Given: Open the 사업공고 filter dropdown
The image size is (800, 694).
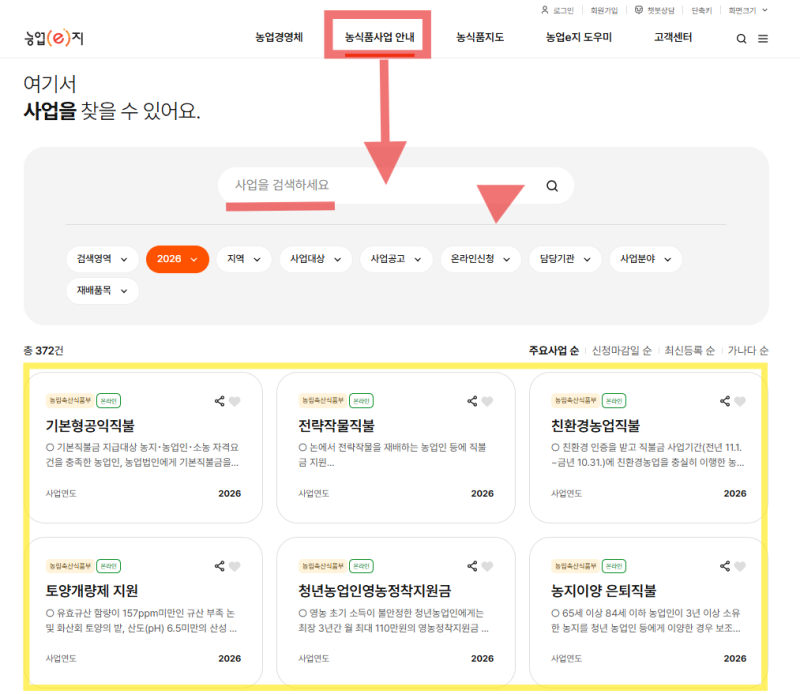Looking at the screenshot, I should pos(396,259).
